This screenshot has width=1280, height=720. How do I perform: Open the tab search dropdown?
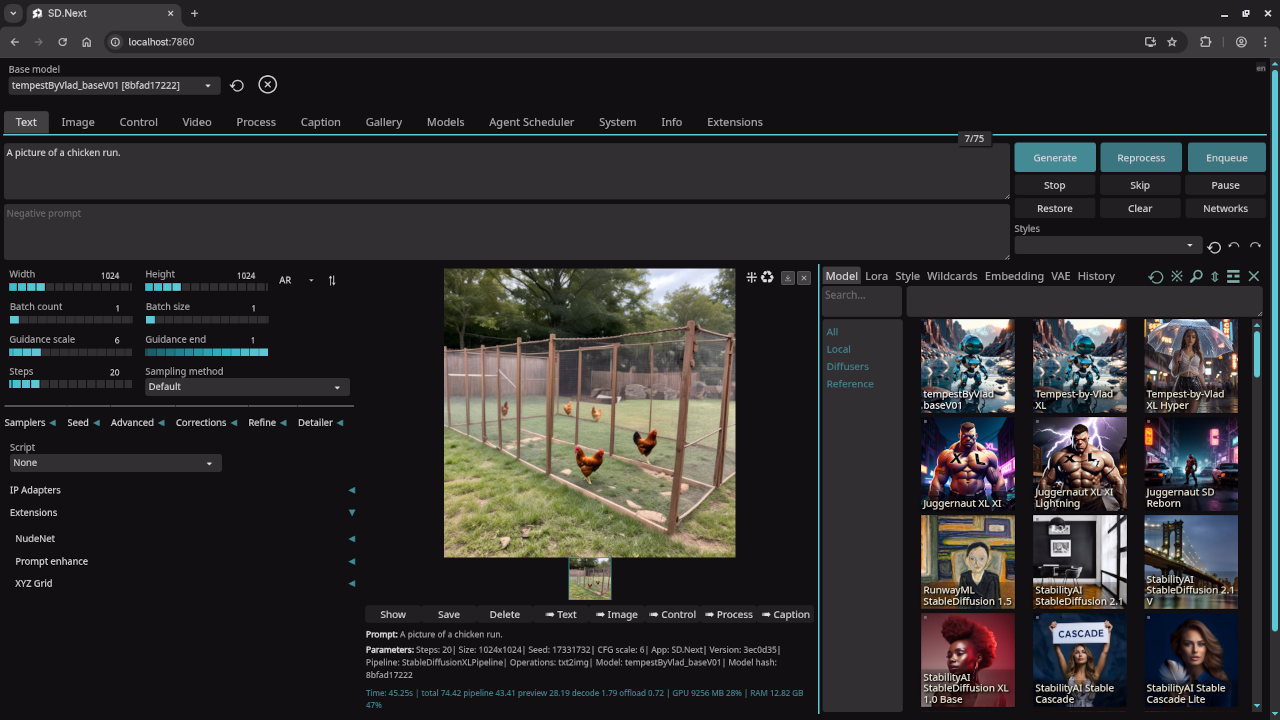pos(13,14)
